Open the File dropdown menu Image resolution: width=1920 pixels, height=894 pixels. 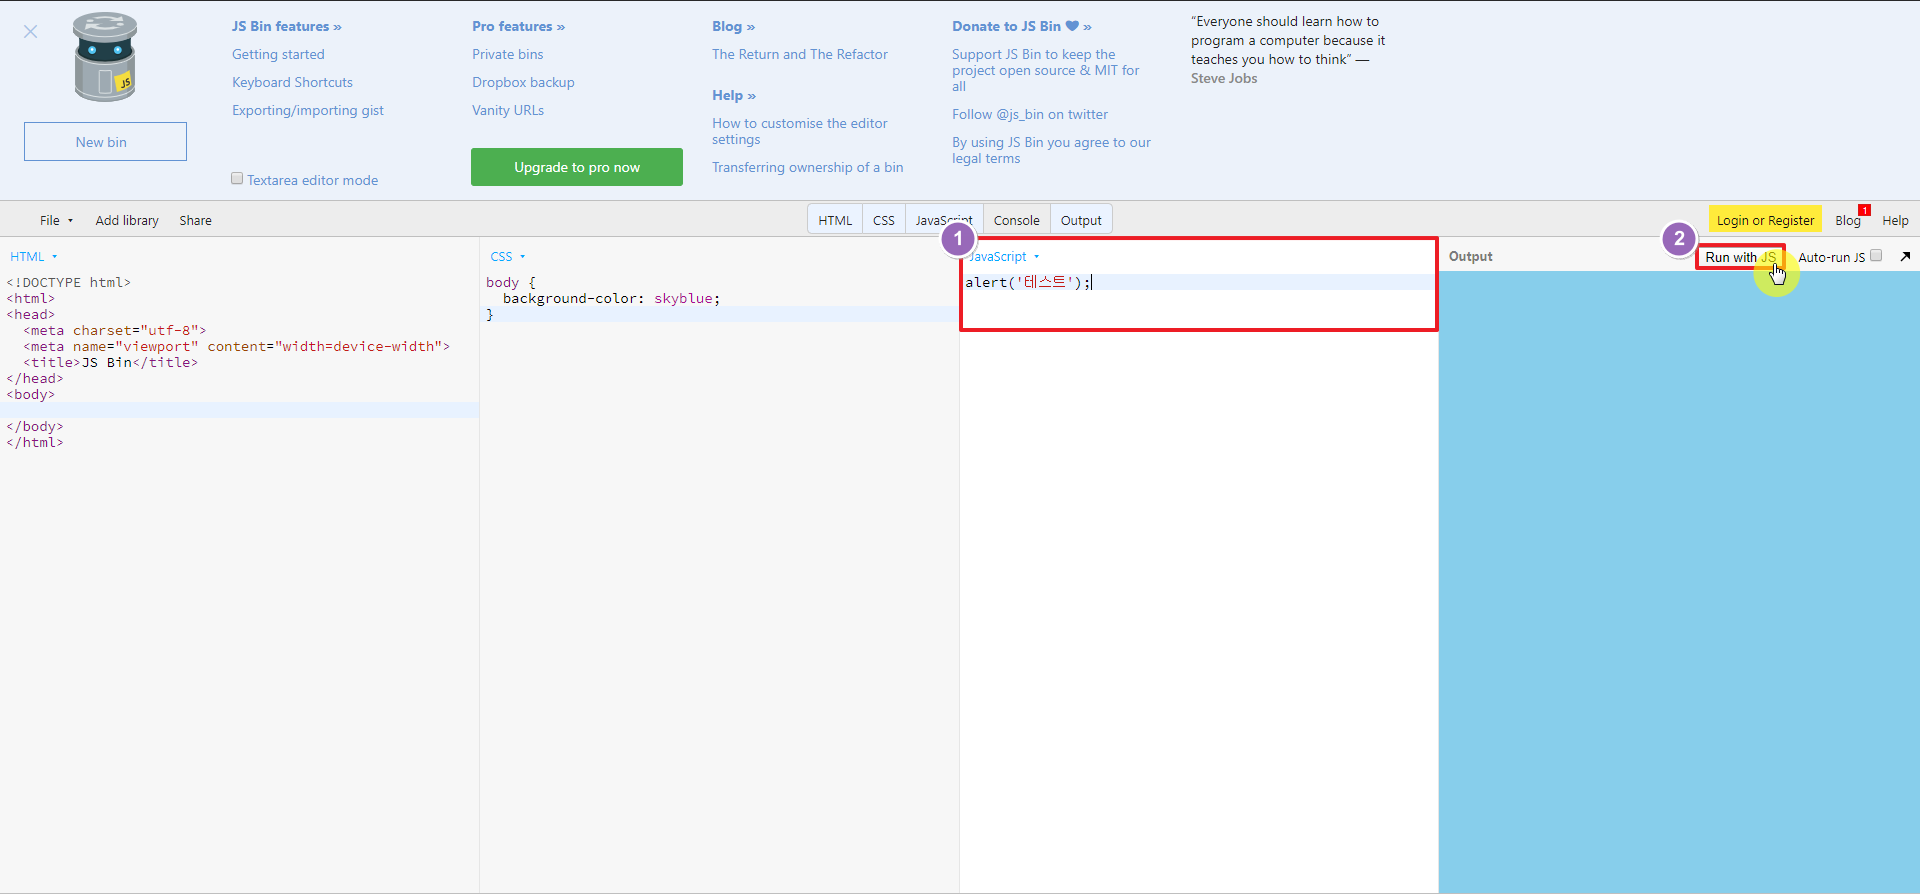click(56, 220)
